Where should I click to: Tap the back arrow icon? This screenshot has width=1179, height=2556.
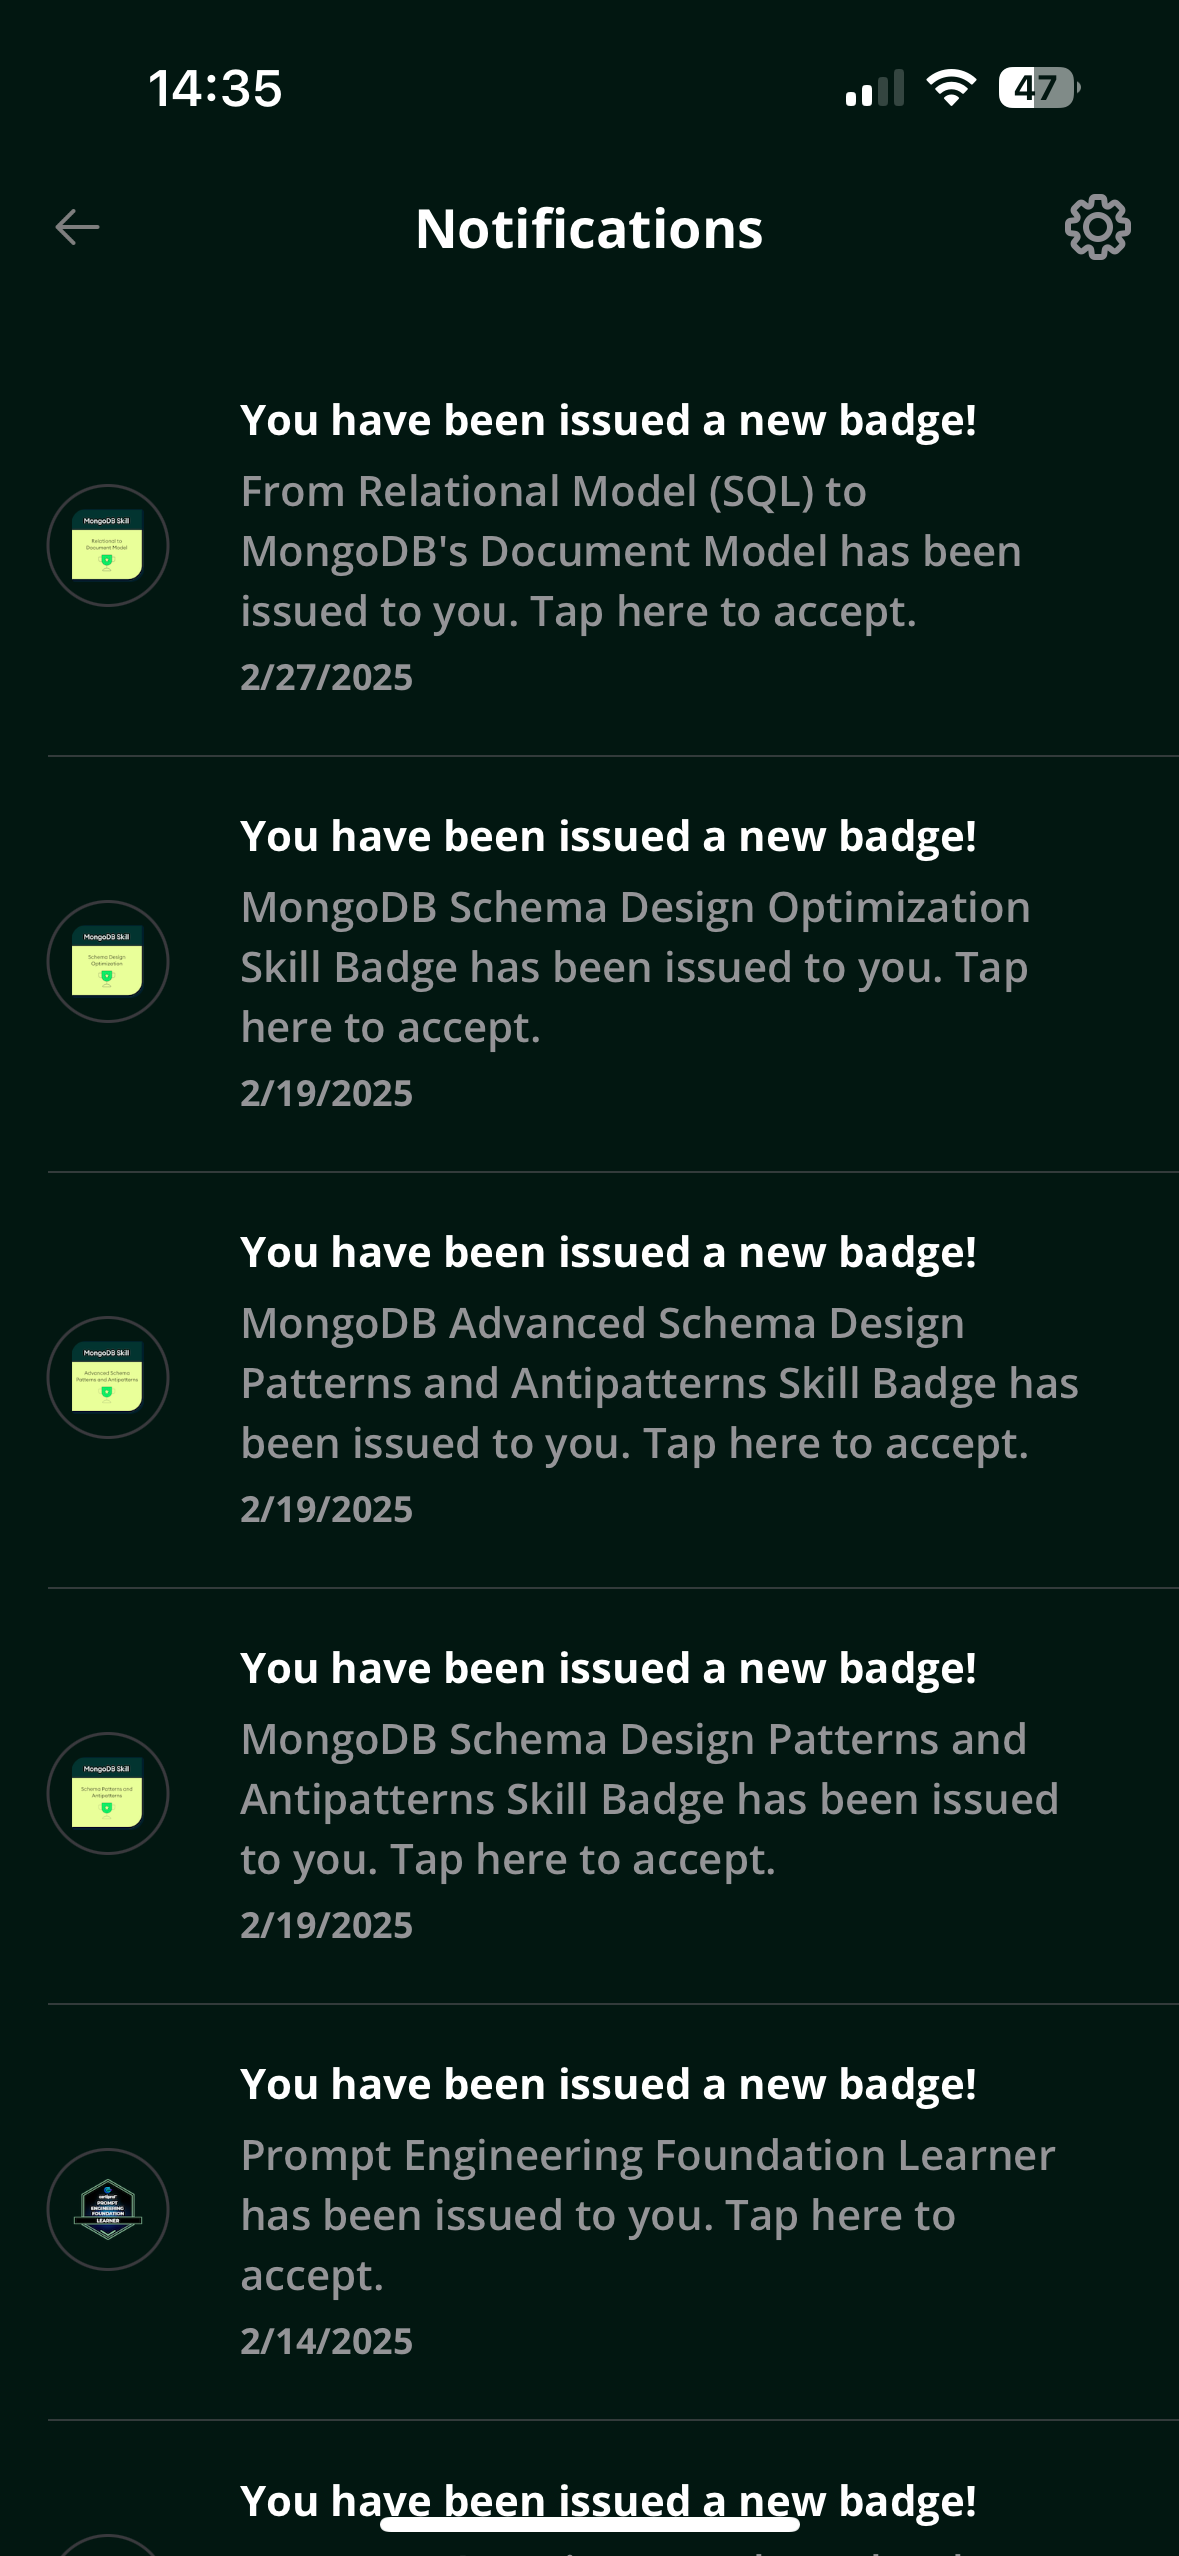point(77,228)
